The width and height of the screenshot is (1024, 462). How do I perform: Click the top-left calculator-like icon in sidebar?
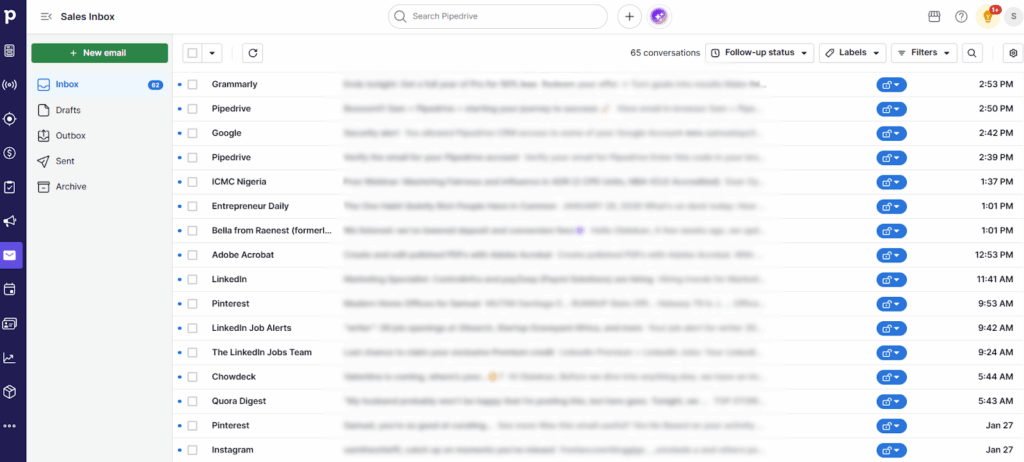click(10, 50)
